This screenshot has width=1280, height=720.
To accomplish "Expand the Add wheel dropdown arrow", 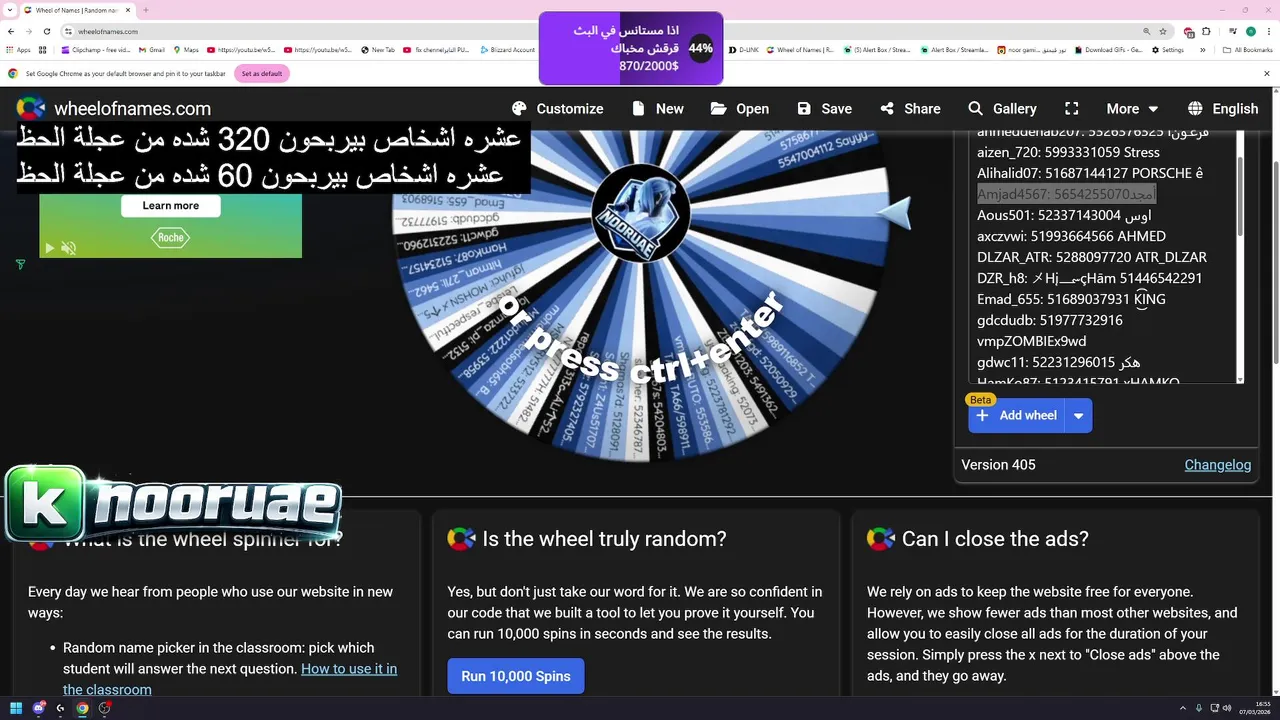I will click(x=1079, y=415).
